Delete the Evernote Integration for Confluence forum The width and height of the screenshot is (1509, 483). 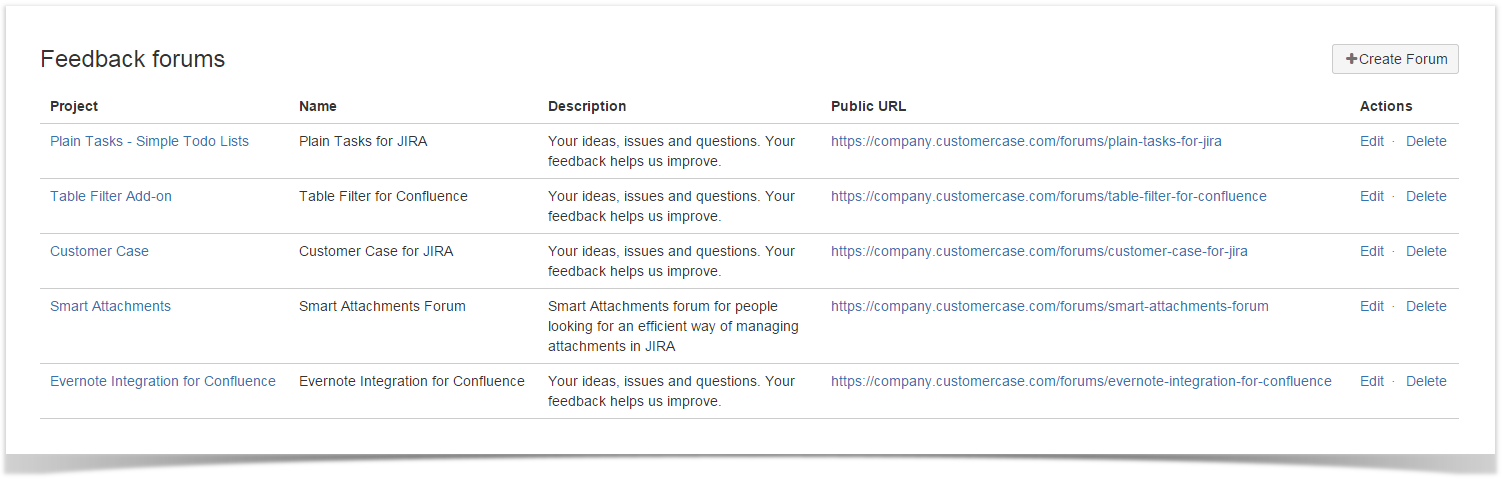click(x=1426, y=381)
